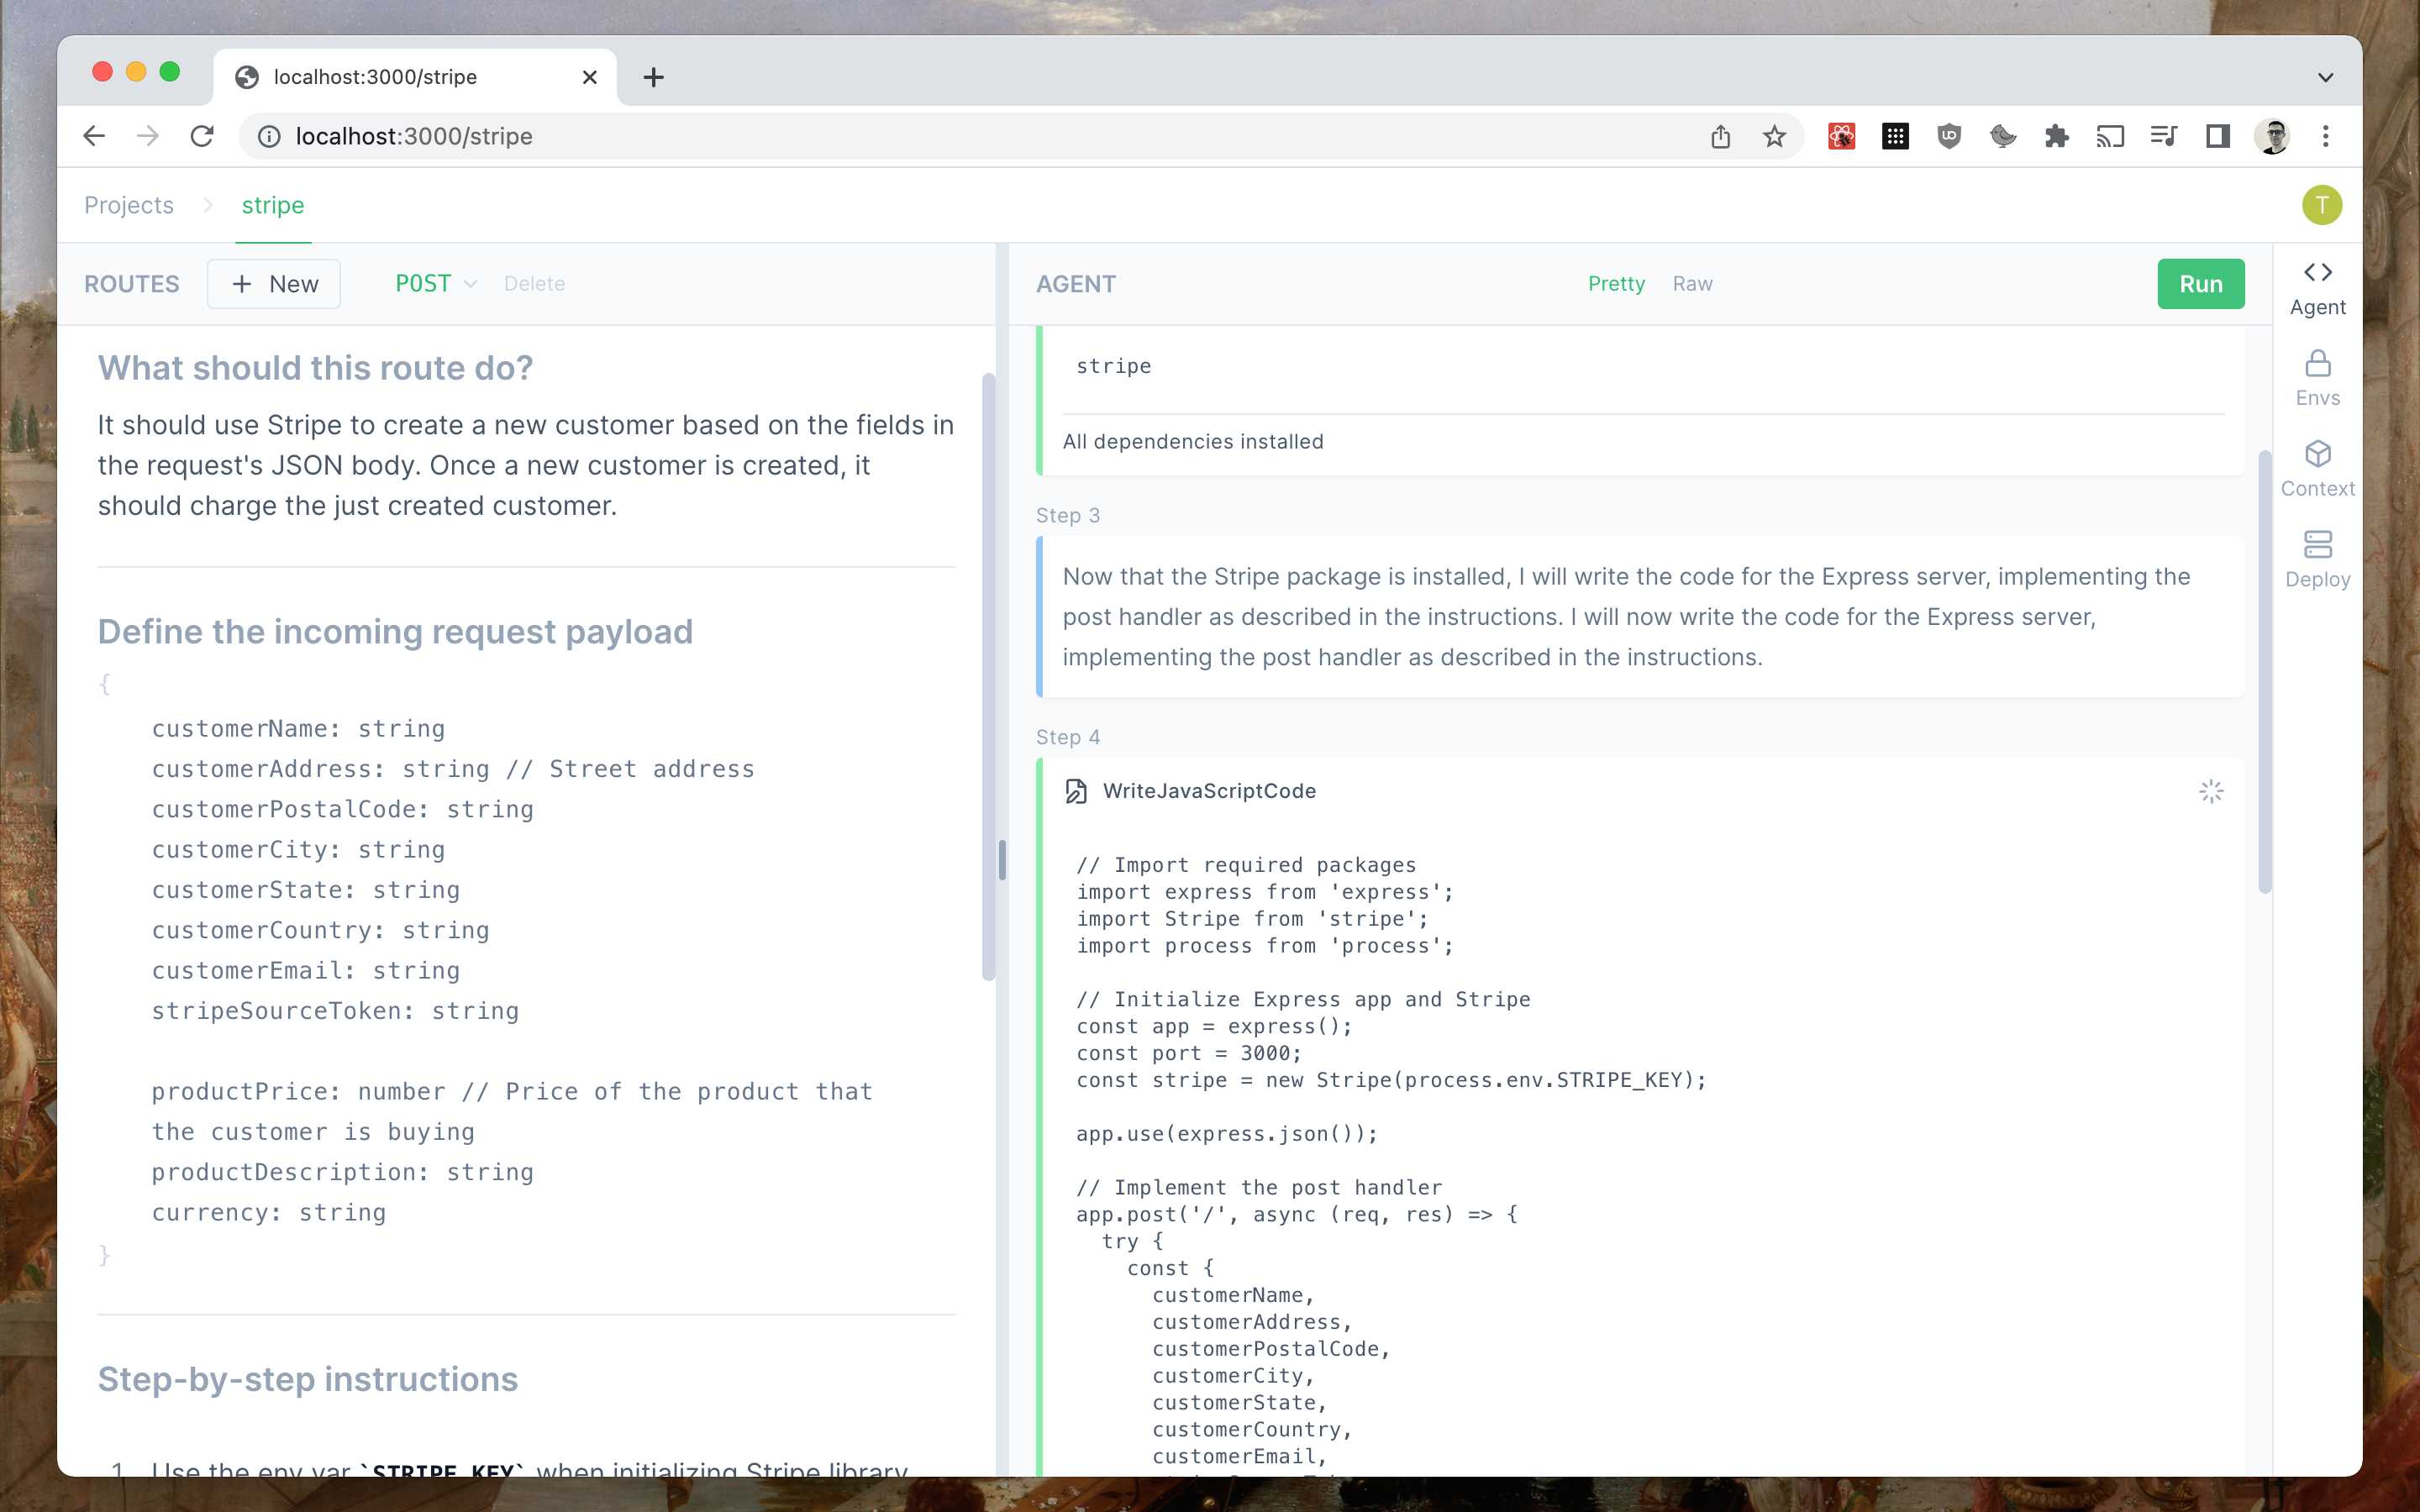Image resolution: width=2420 pixels, height=1512 pixels.
Task: Toggle the POST method selector
Action: pos(434,282)
